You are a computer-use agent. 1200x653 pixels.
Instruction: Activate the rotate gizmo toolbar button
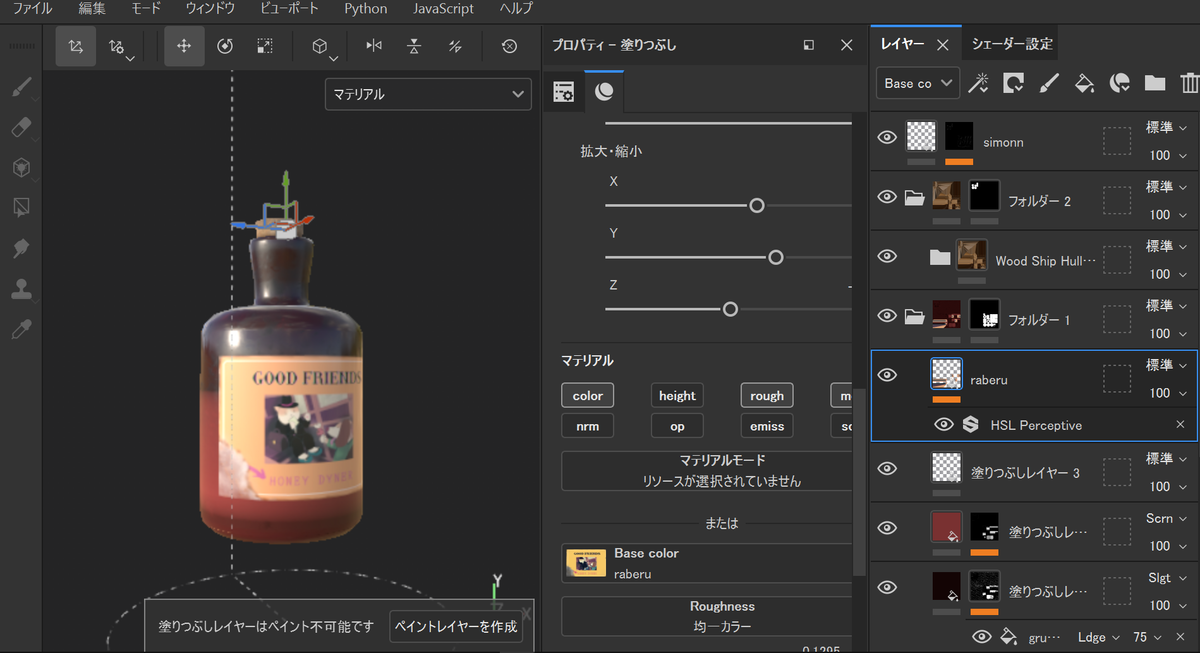(x=225, y=46)
